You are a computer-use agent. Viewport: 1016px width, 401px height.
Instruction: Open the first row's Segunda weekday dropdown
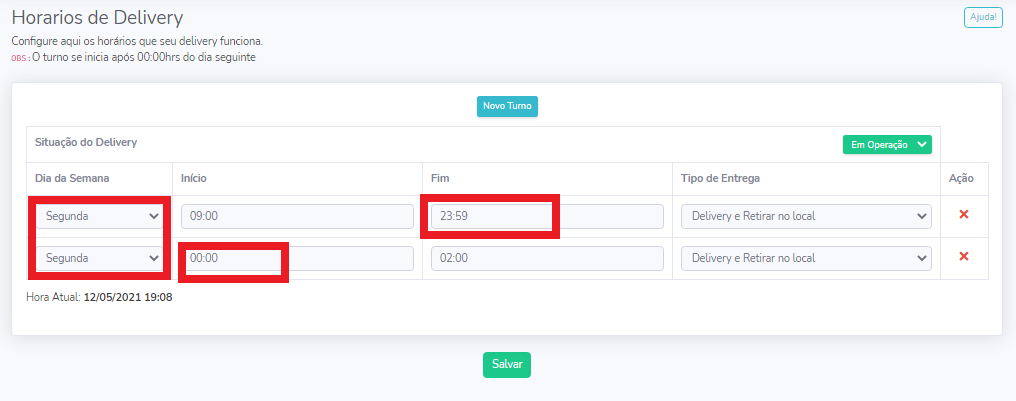click(99, 216)
